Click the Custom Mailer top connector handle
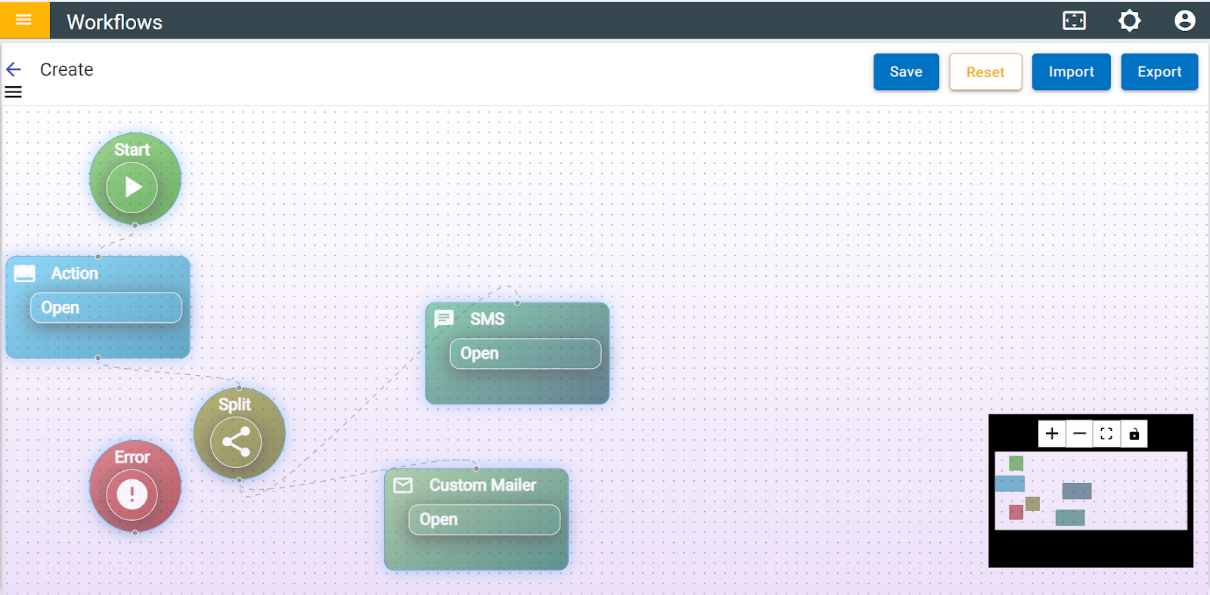Viewport: 1210px width, 595px height. pyautogui.click(x=476, y=468)
